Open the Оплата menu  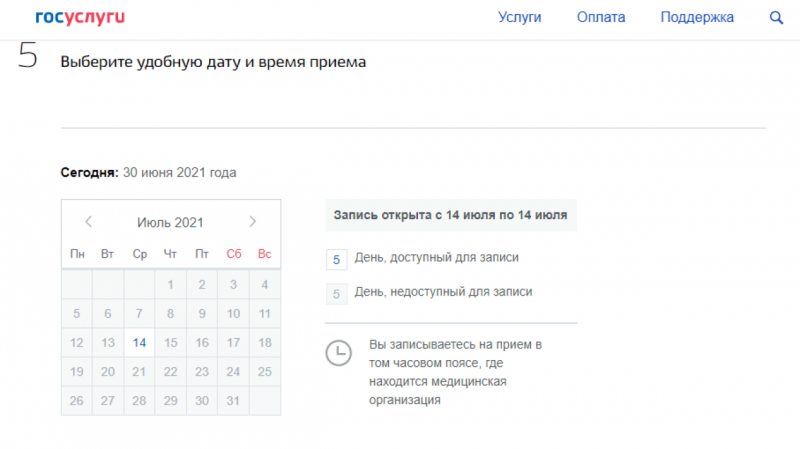tap(601, 17)
